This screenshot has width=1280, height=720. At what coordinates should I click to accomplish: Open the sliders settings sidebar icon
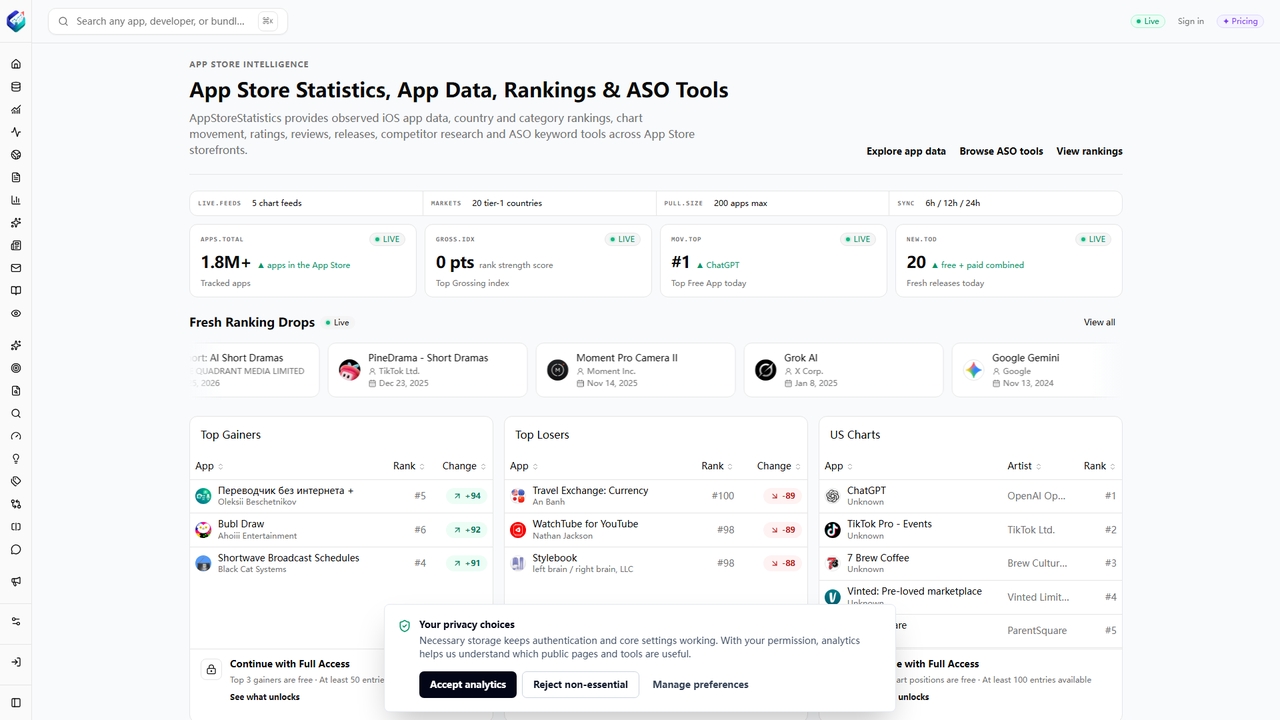click(15, 621)
